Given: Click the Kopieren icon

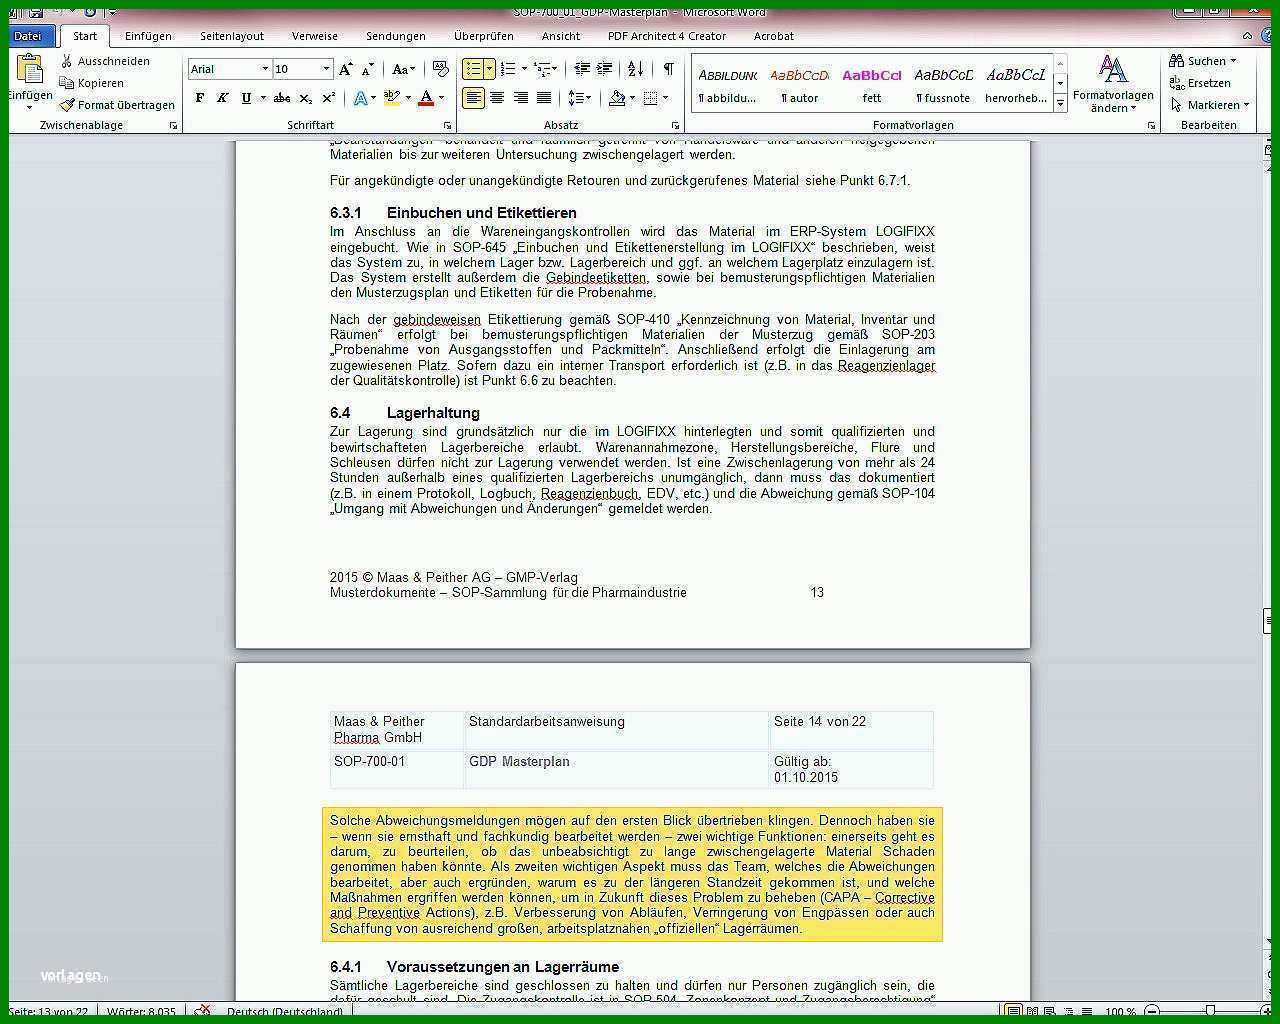Looking at the screenshot, I should point(67,83).
